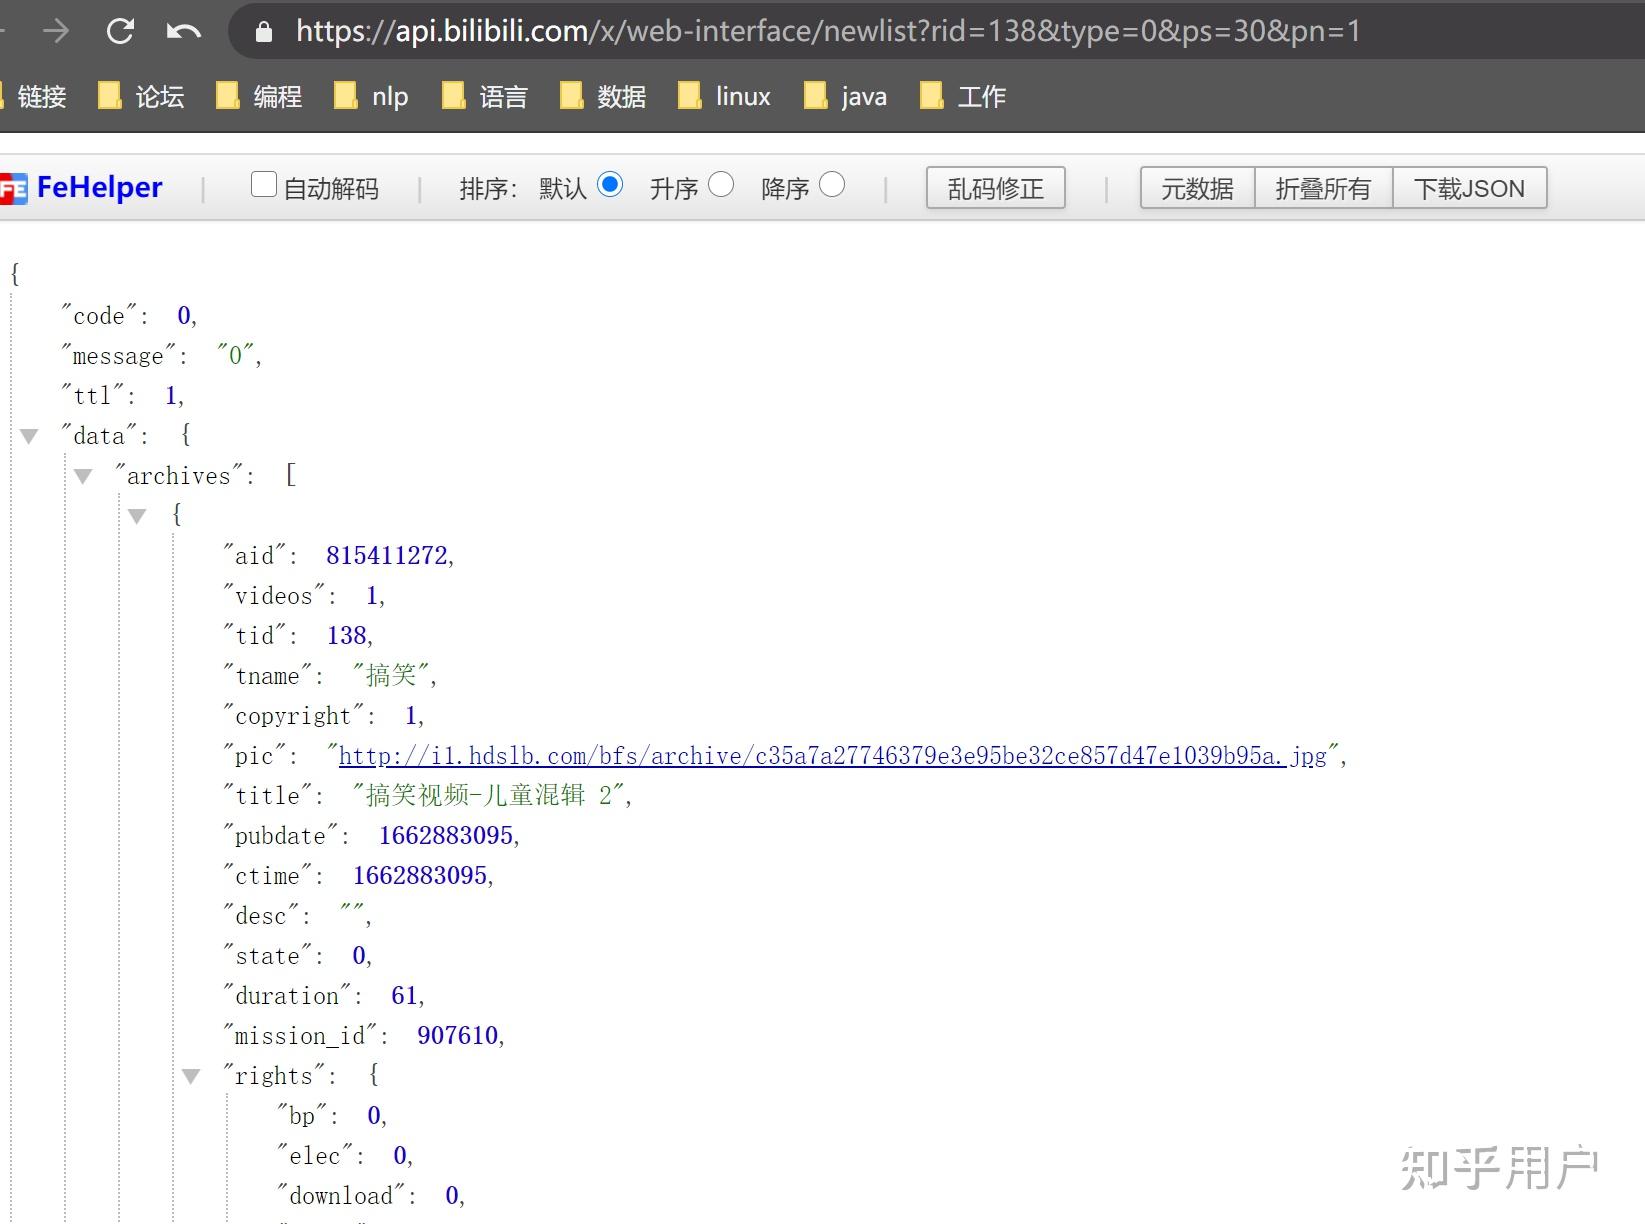Click the 下载JSON button
The image size is (1645, 1224).
click(1469, 187)
